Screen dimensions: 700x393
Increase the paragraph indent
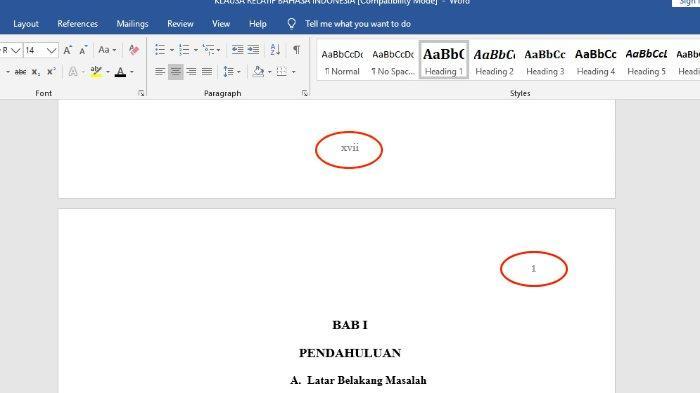coord(253,50)
